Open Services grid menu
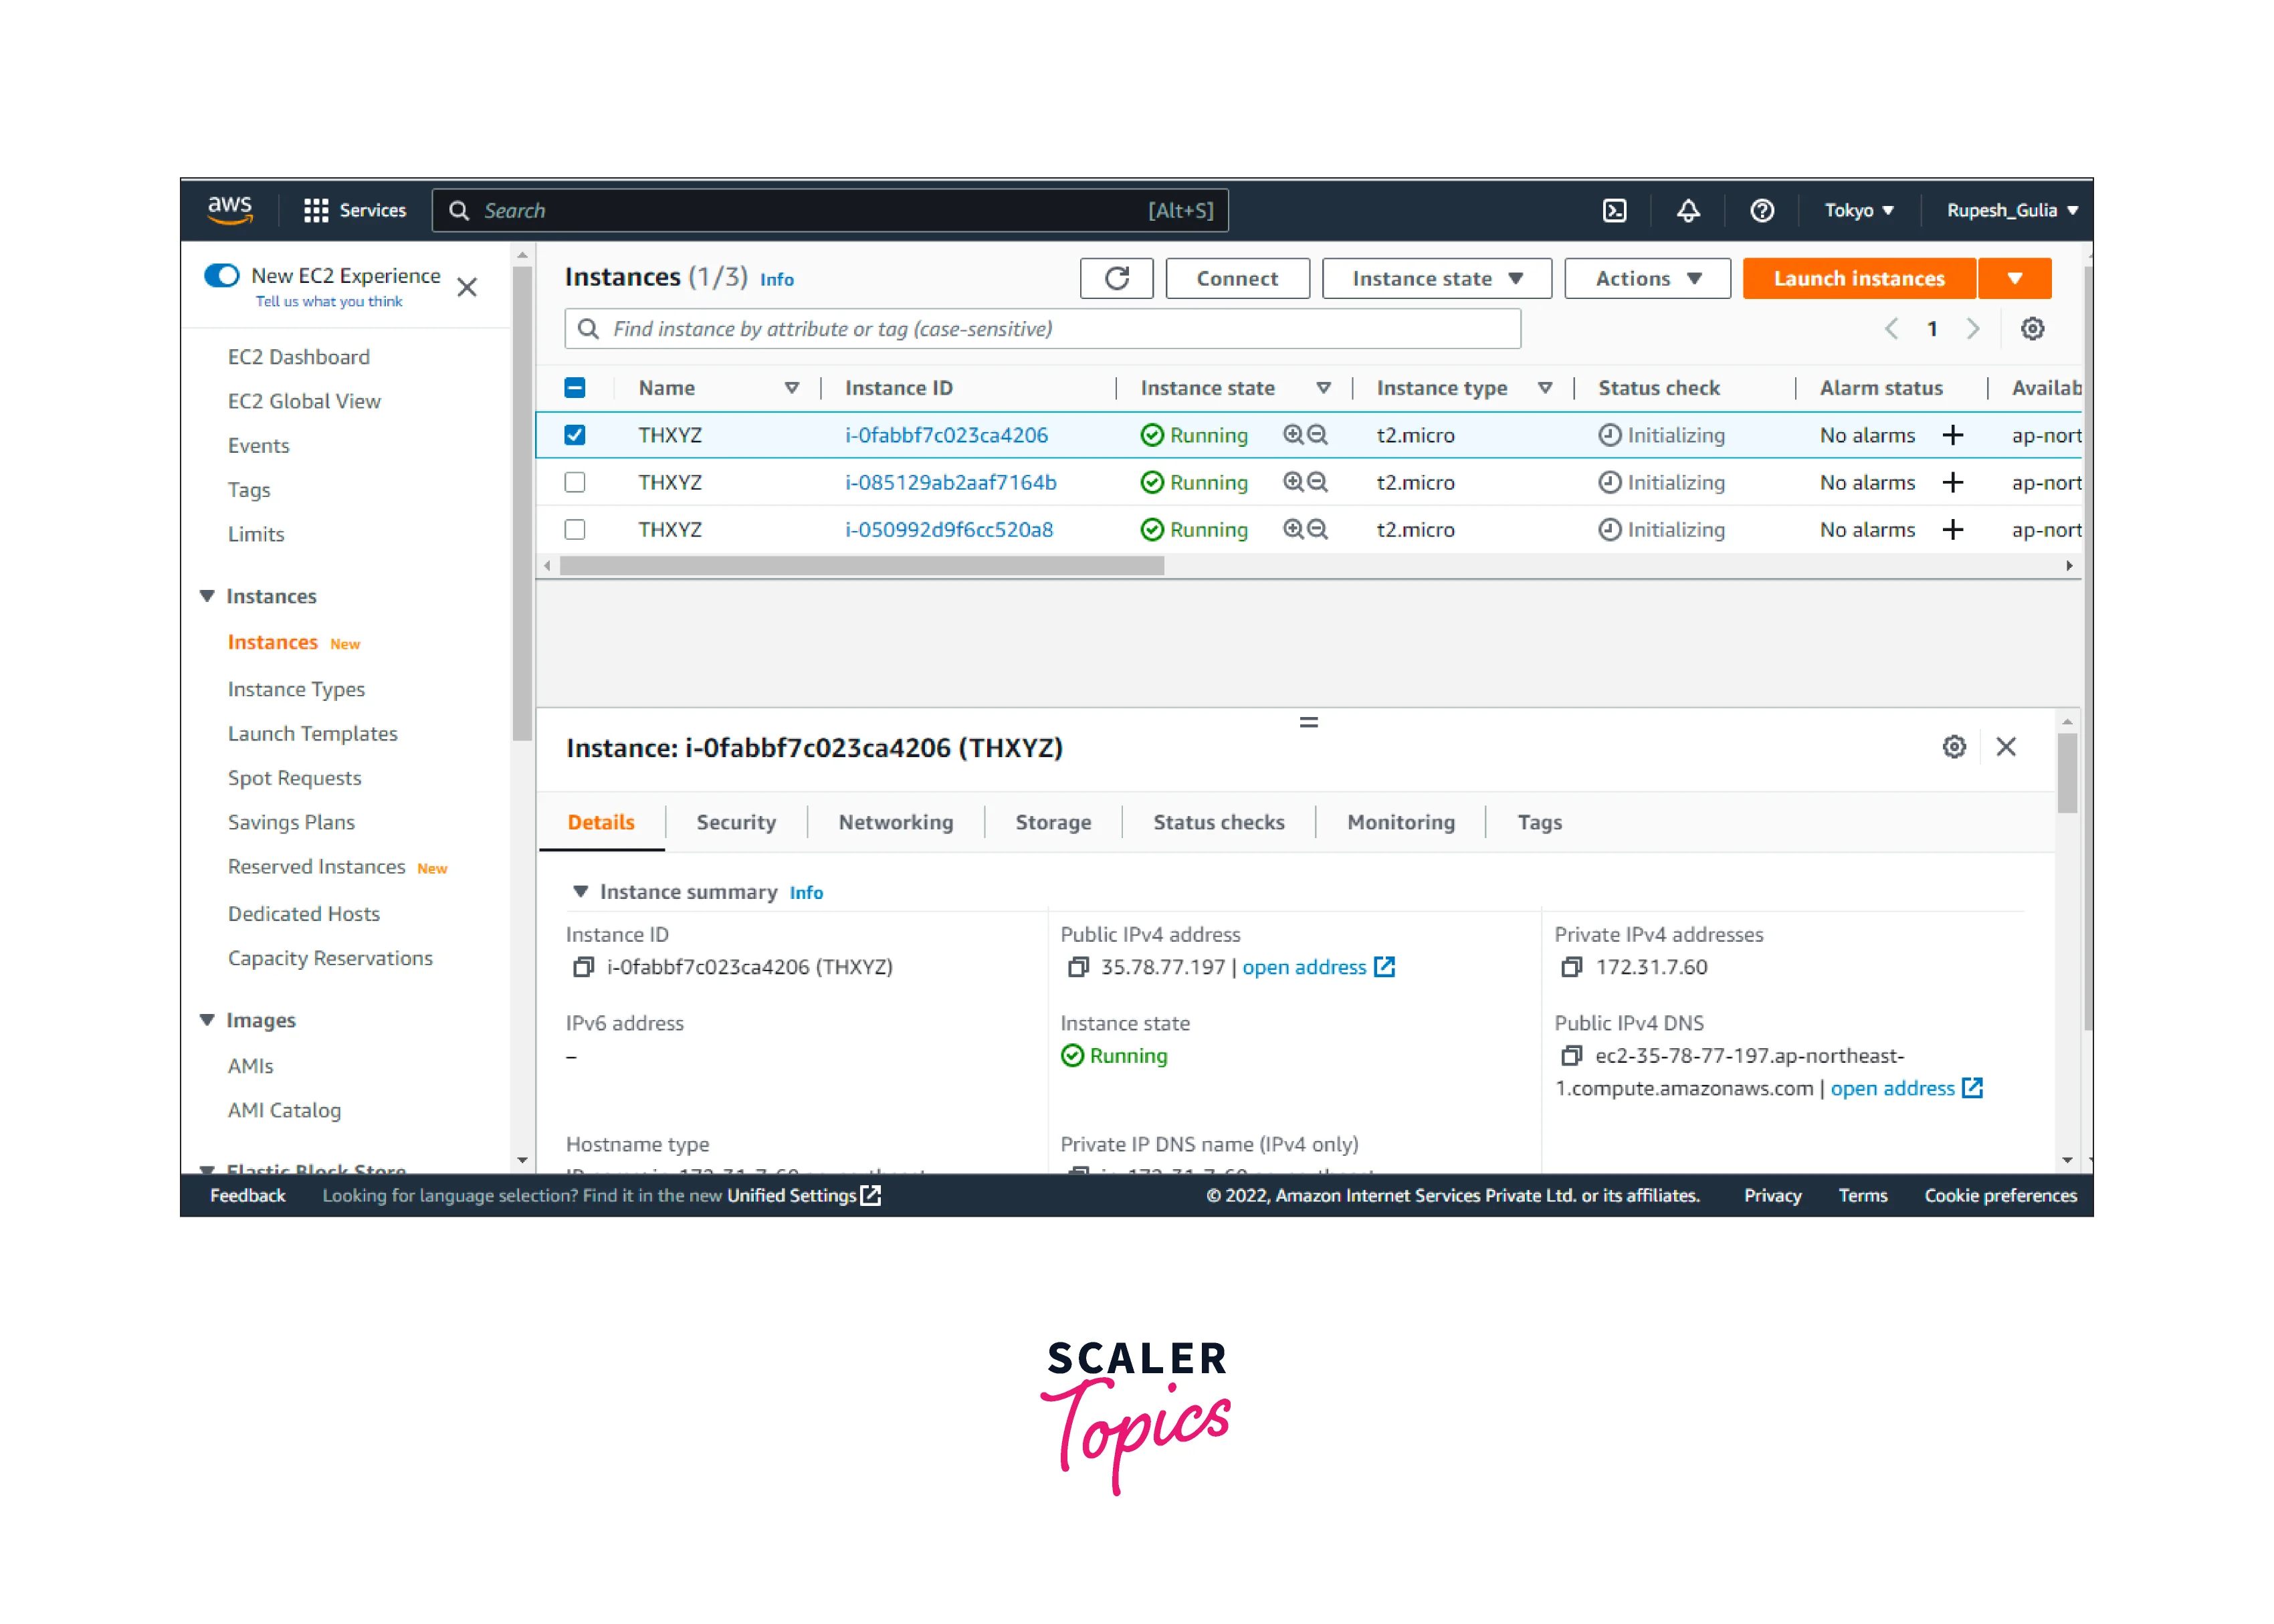Screen dimensions: 2274x1624 click(316, 210)
